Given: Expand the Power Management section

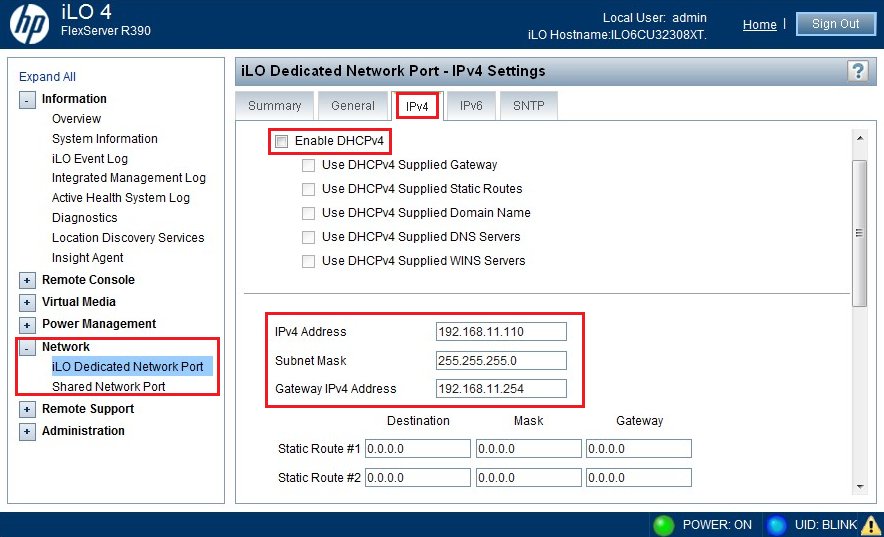Looking at the screenshot, I should click(27, 325).
